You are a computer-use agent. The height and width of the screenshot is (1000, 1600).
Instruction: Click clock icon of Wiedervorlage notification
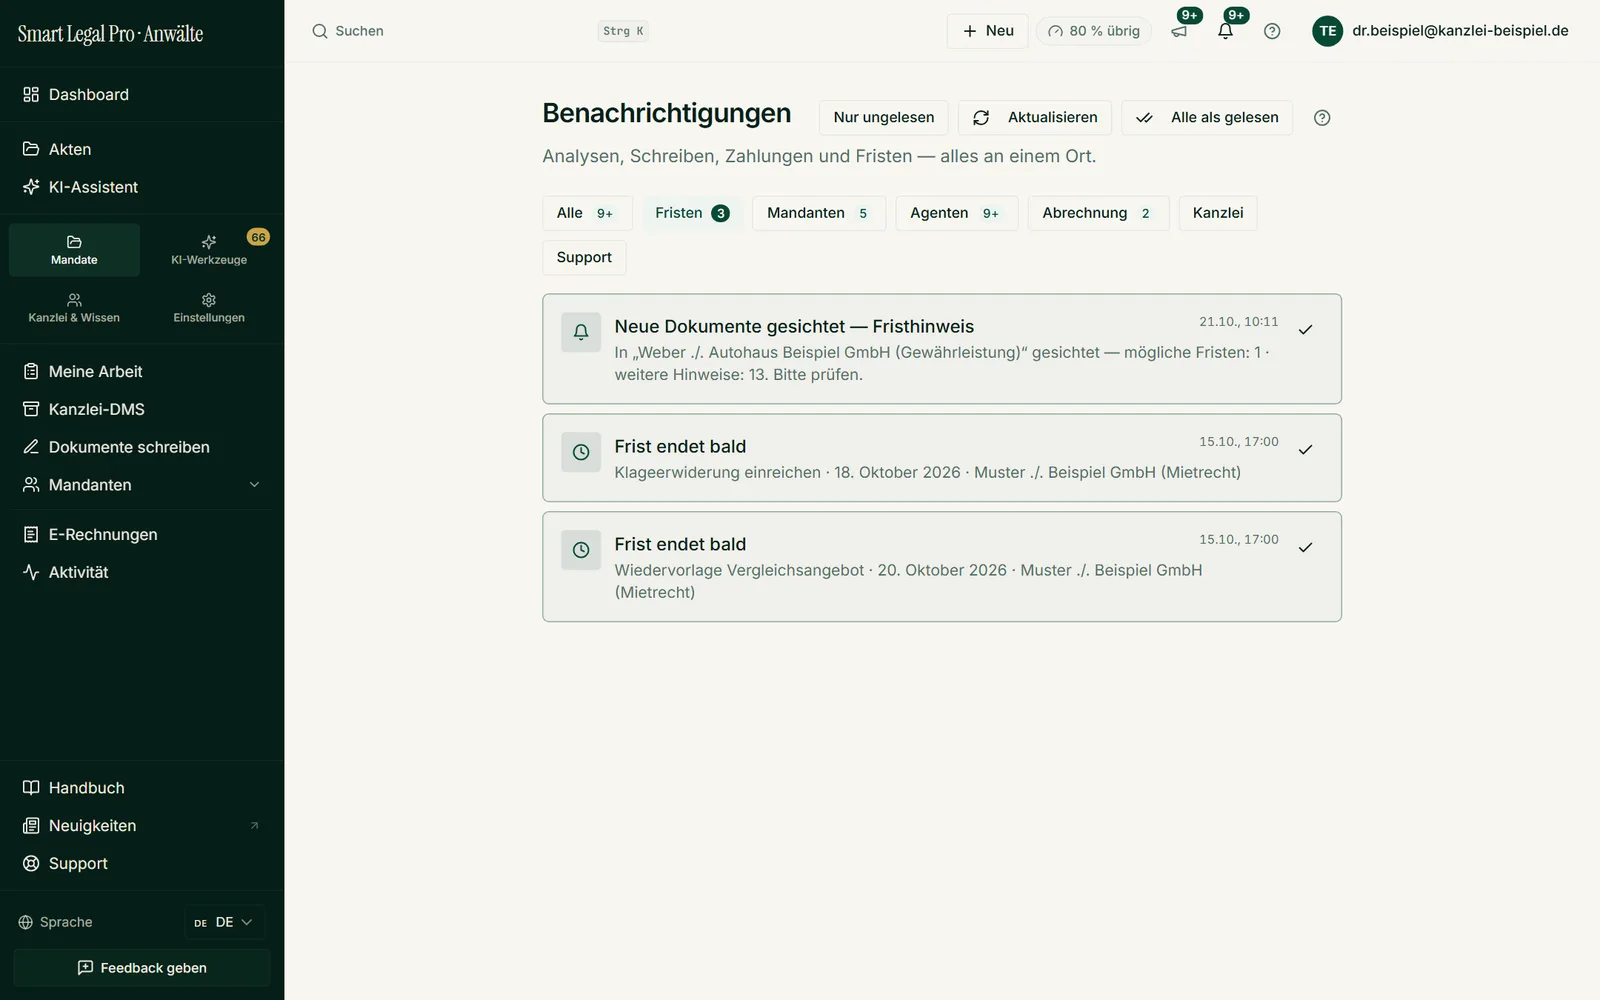click(581, 550)
